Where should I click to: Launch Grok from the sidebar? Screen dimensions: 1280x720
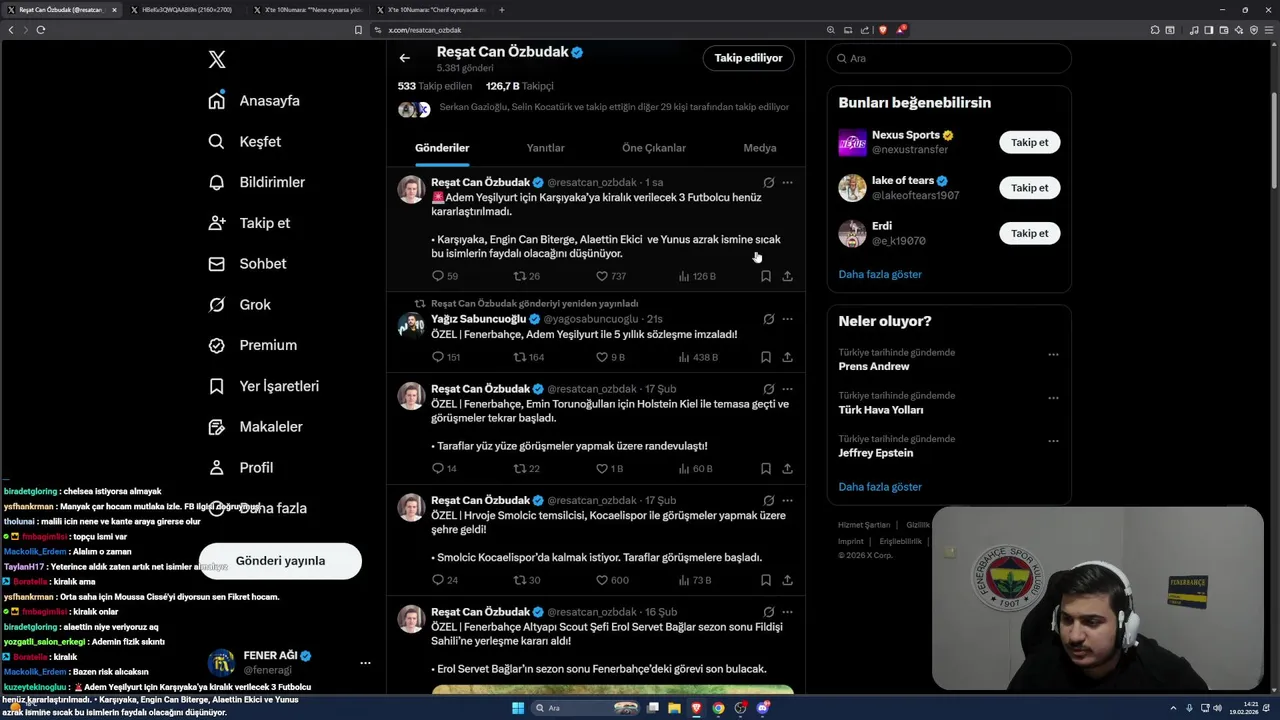(239, 305)
